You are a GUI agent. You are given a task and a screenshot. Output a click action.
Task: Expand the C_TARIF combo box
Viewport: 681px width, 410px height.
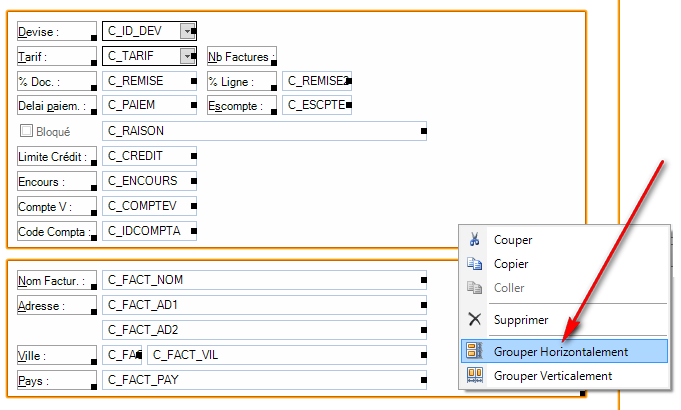tap(188, 56)
